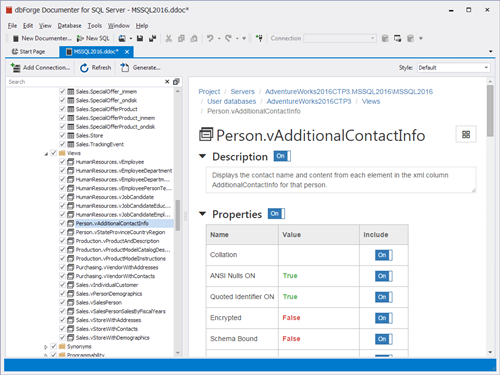Click the Undo arrow icon
The height and width of the screenshot is (375, 500).
point(210,38)
